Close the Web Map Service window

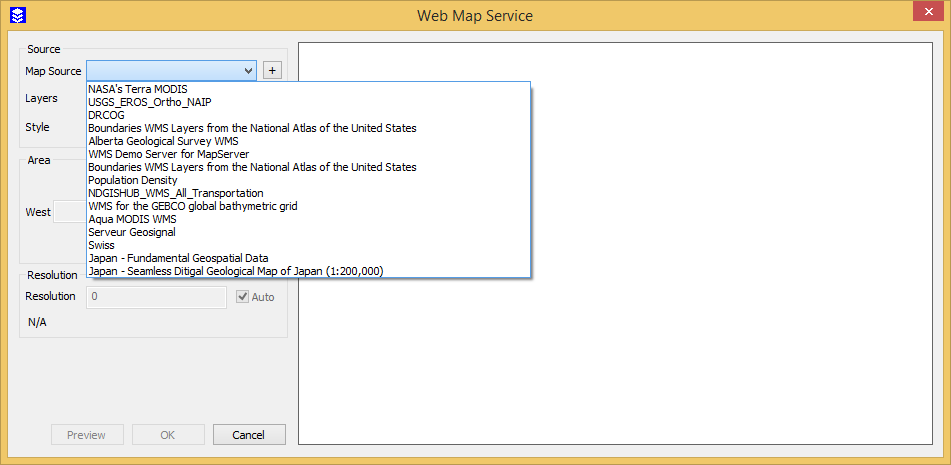pyautogui.click(x=927, y=13)
